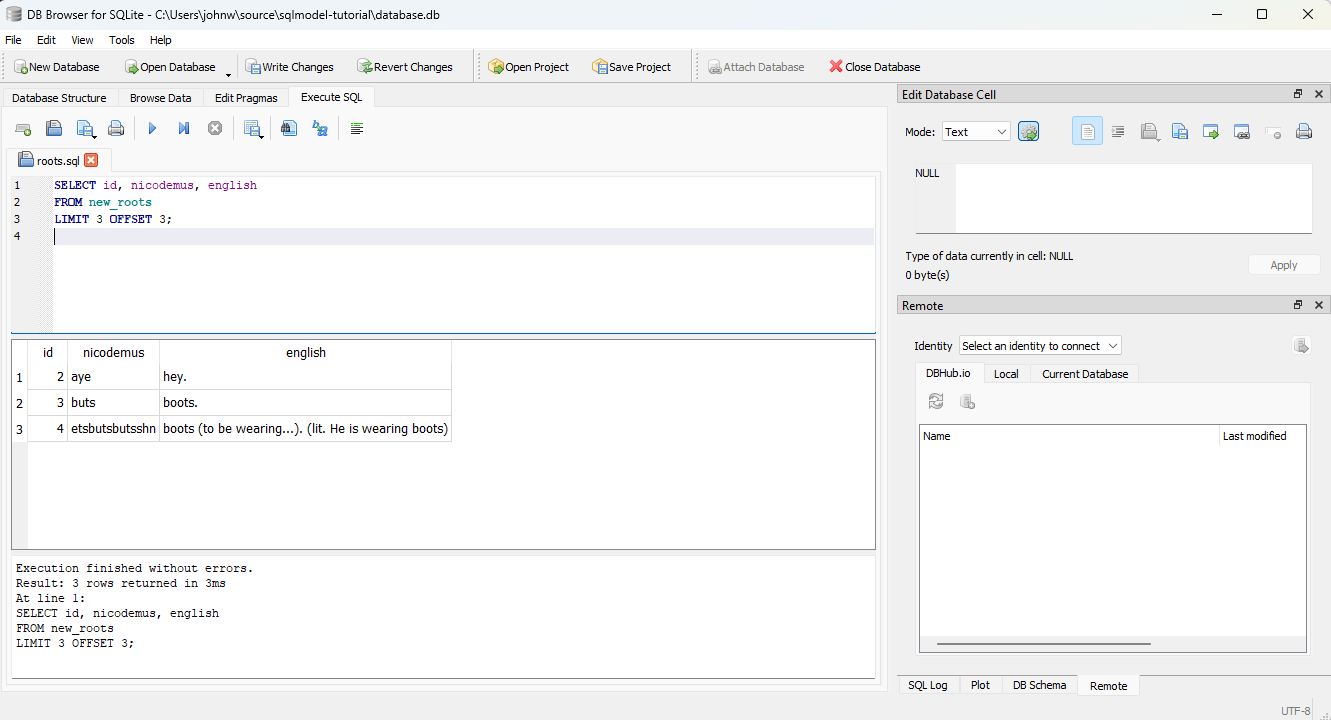Click the open new SQL tab icon

pos(23,128)
